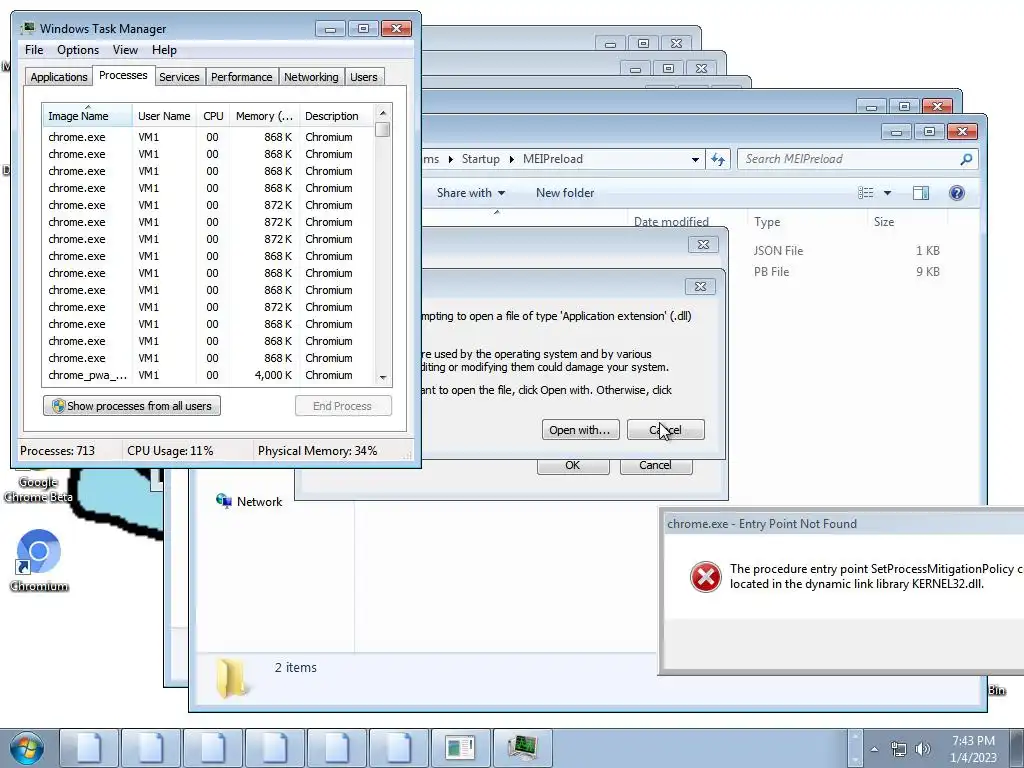1024x768 pixels.
Task: Click the first blank taskbar window button
Action: pos(89,748)
